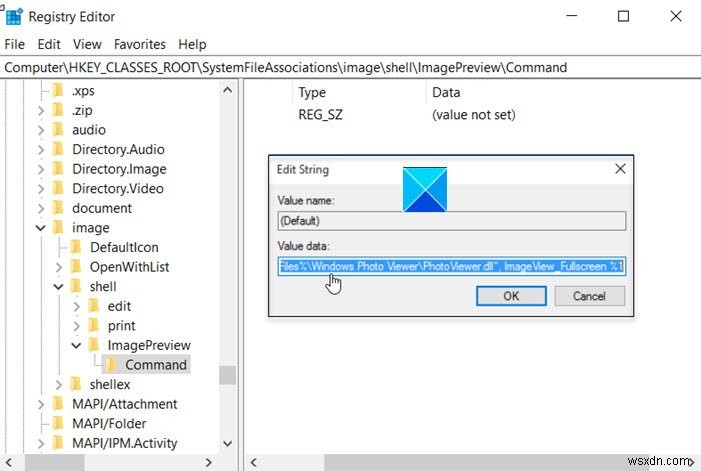Open the View menu
701x471 pixels.
pyautogui.click(x=87, y=44)
